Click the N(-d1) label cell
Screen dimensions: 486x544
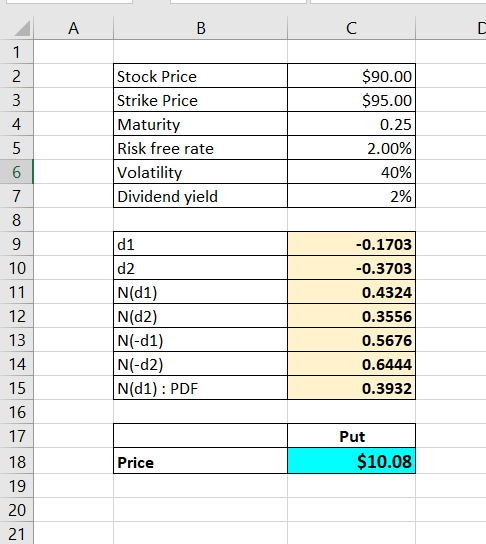point(201,340)
